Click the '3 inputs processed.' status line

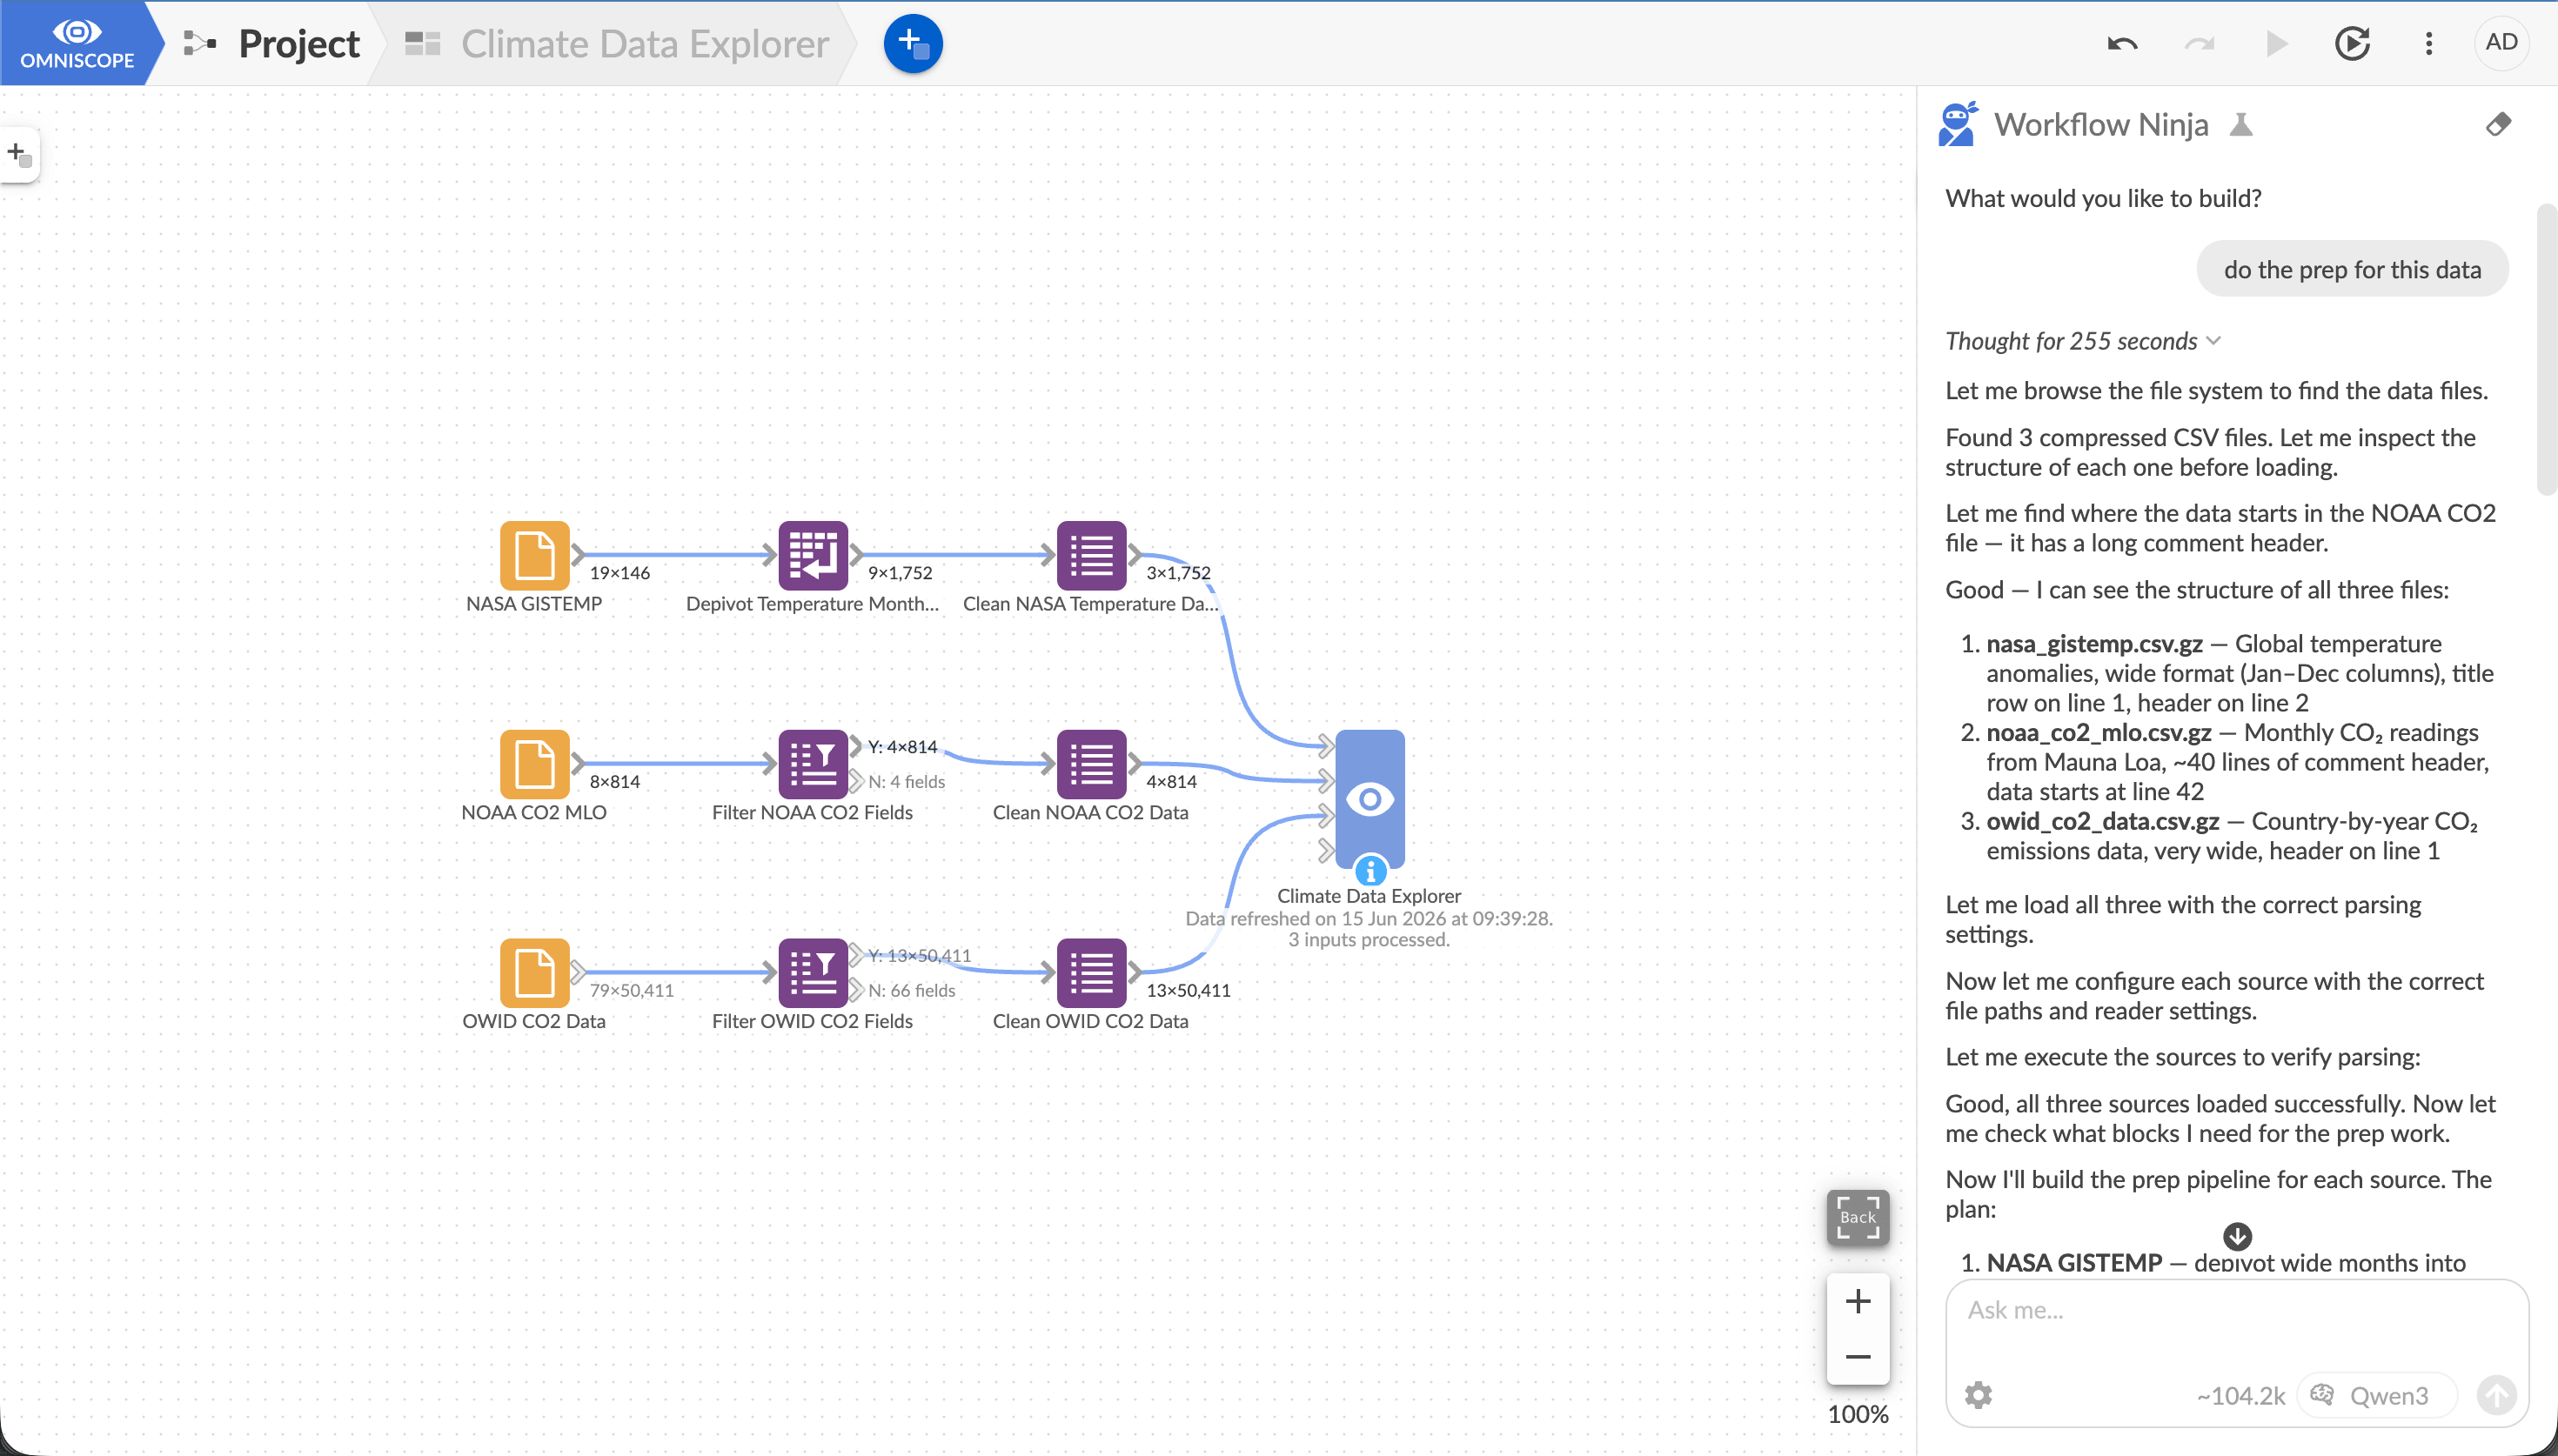(1368, 940)
